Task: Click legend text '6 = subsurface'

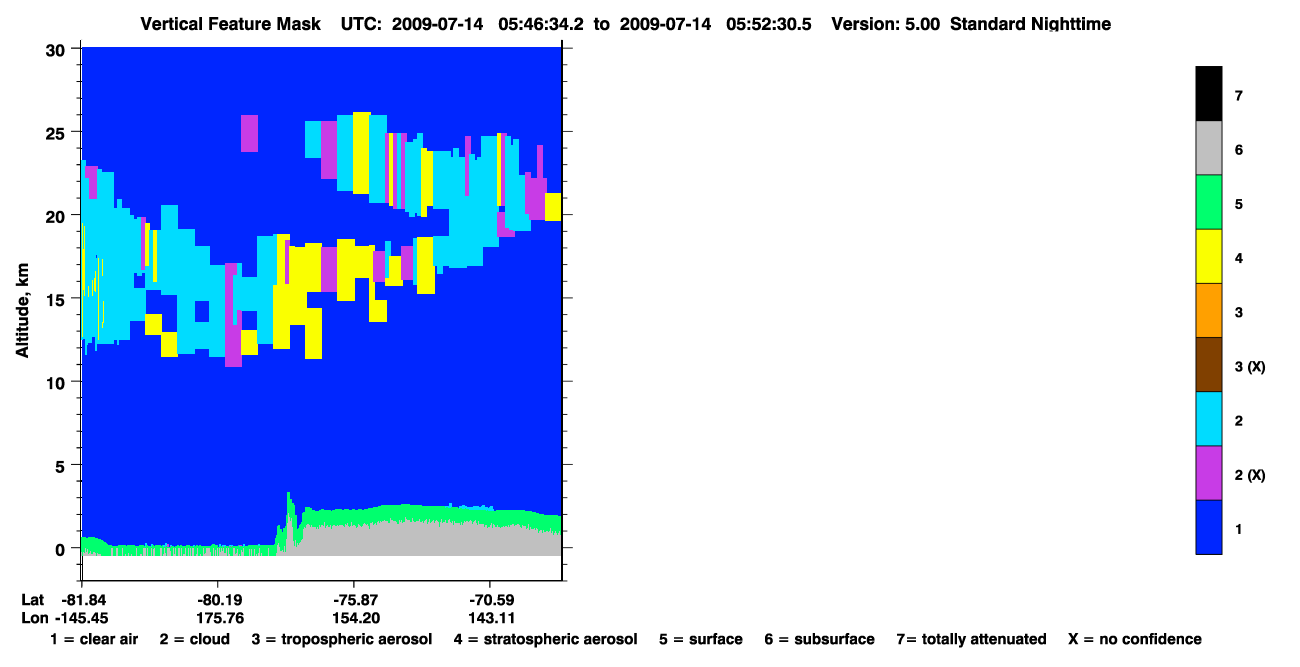Action: pyautogui.click(x=819, y=639)
